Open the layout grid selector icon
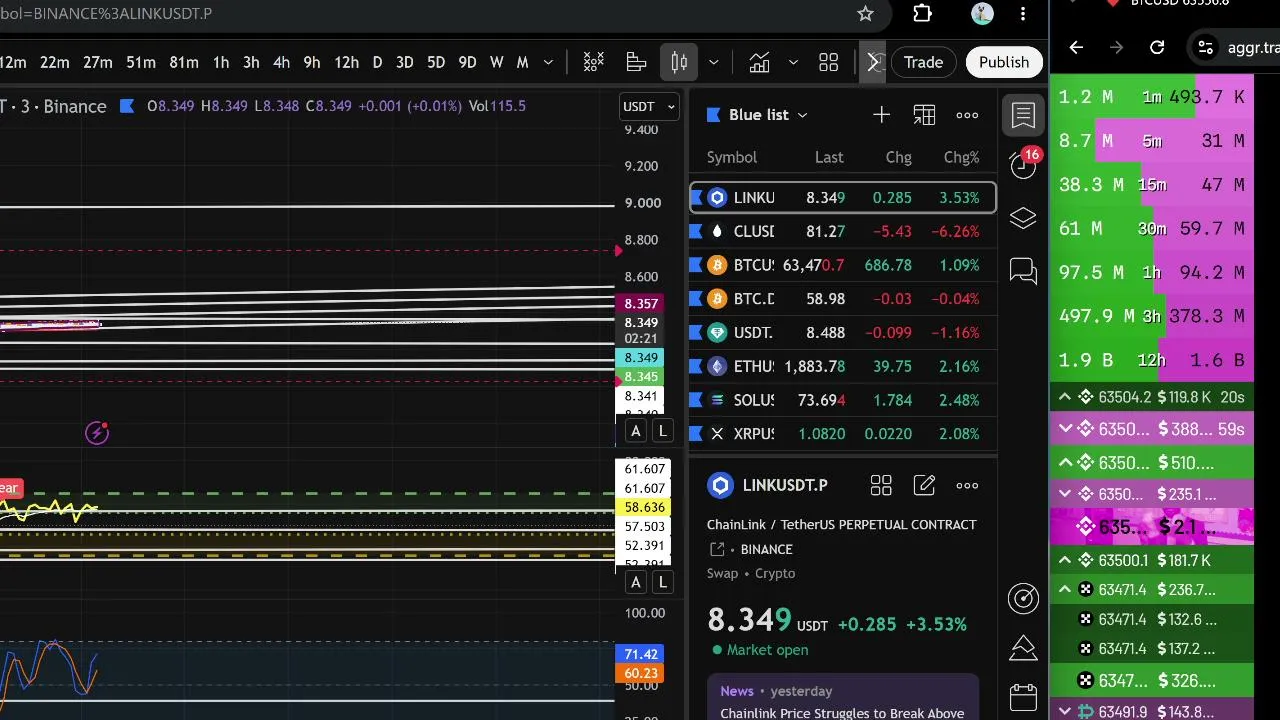This screenshot has width=1280, height=720. [x=829, y=62]
